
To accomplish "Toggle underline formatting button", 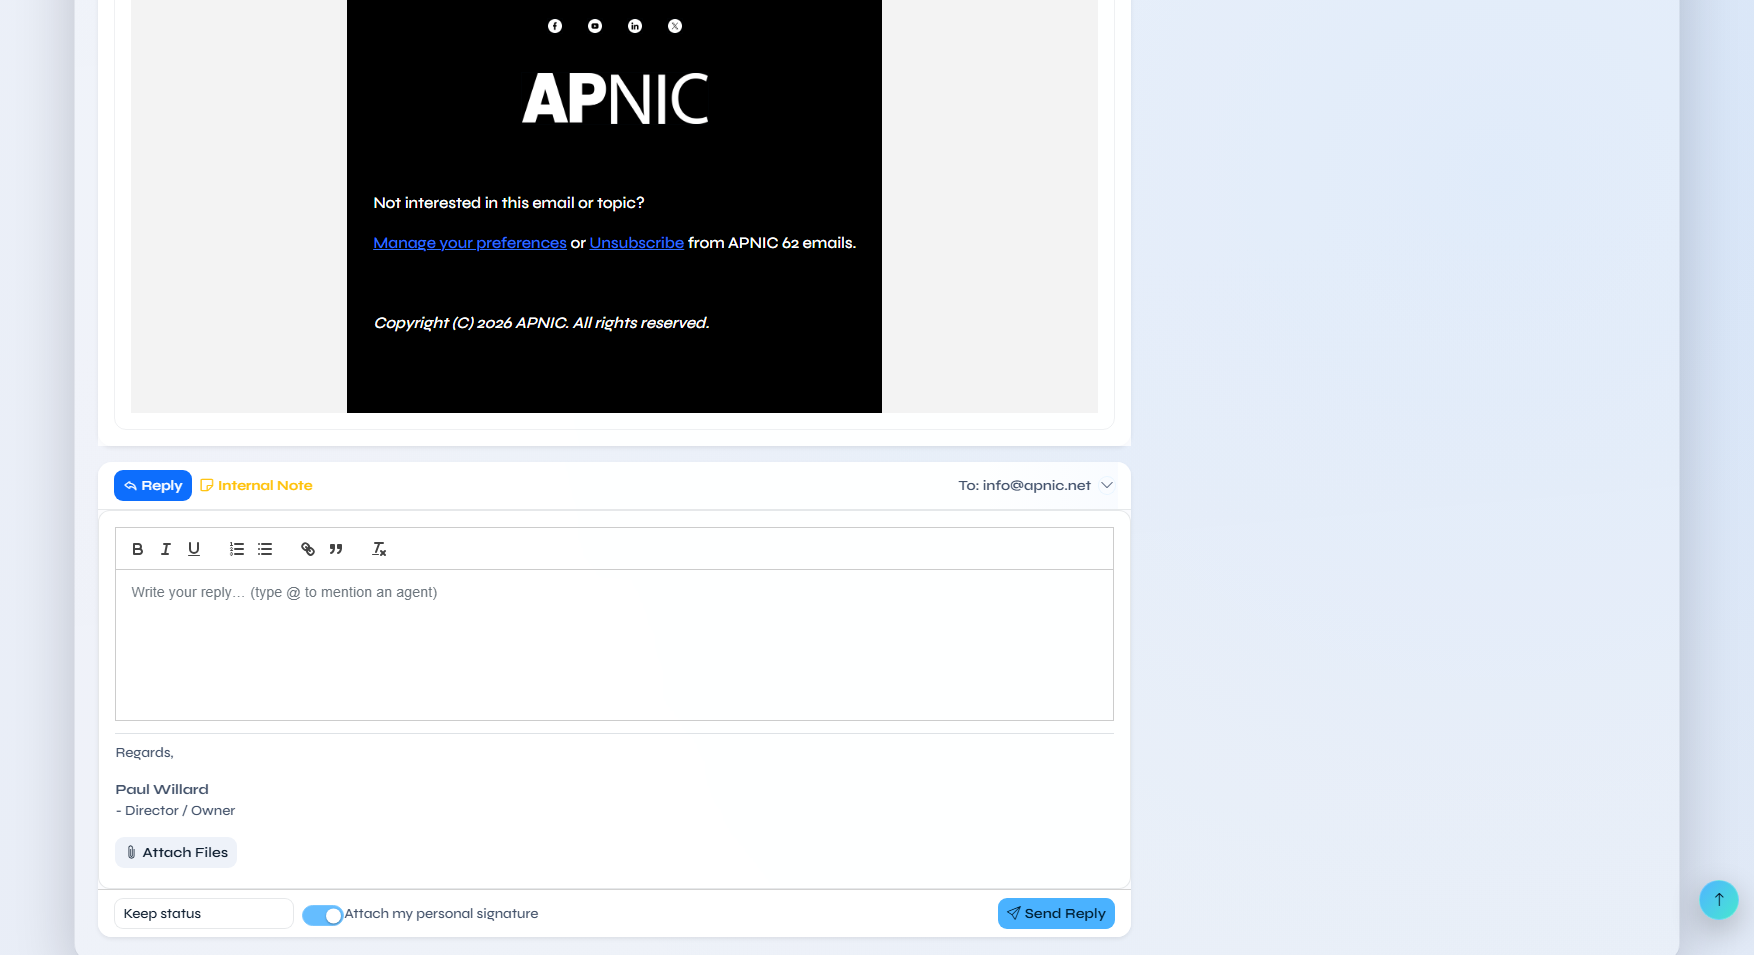I will click(x=194, y=549).
